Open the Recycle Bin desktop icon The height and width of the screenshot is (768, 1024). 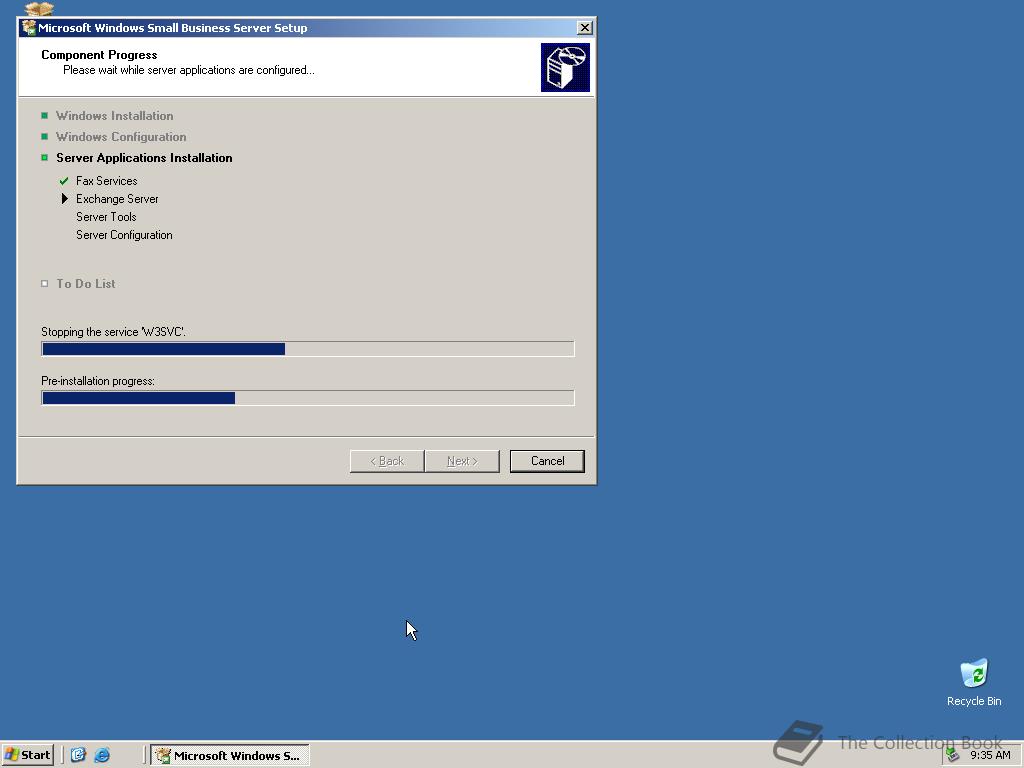[x=974, y=682]
